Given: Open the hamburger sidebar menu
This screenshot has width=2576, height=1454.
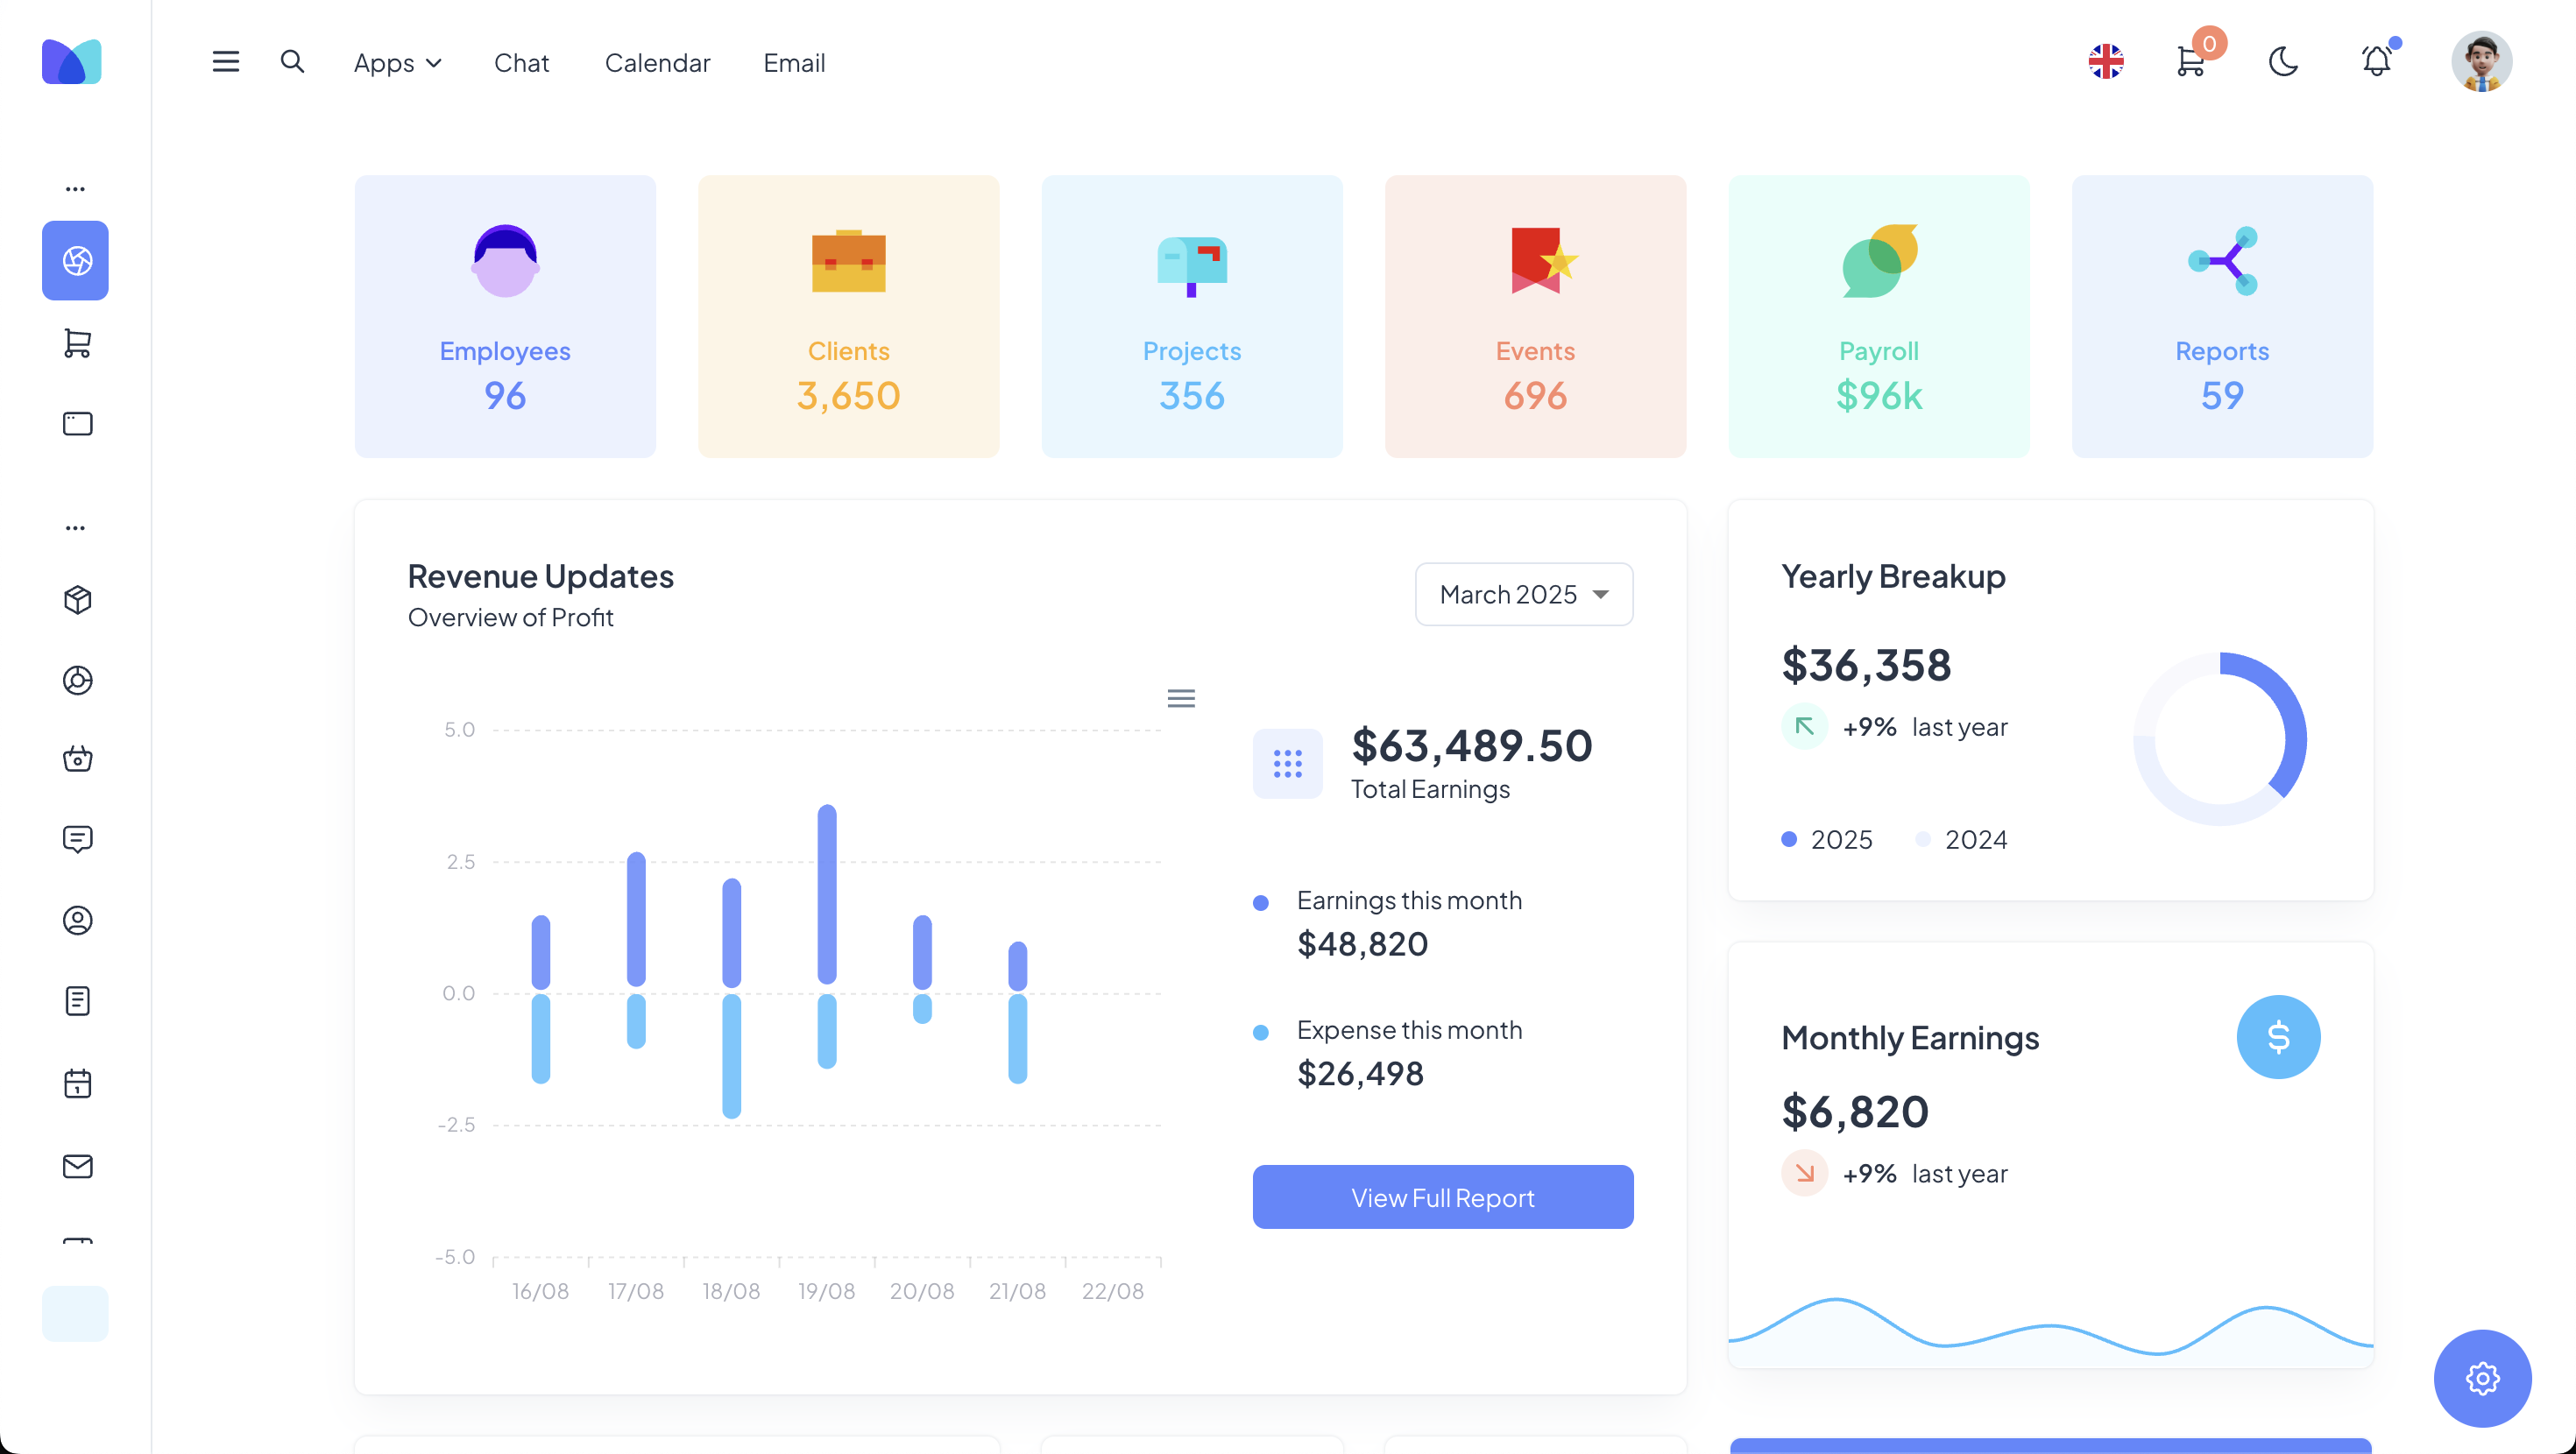Looking at the screenshot, I should click(x=226, y=62).
